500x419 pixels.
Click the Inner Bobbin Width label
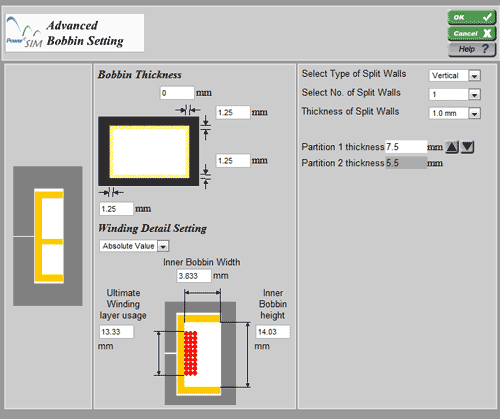point(201,262)
